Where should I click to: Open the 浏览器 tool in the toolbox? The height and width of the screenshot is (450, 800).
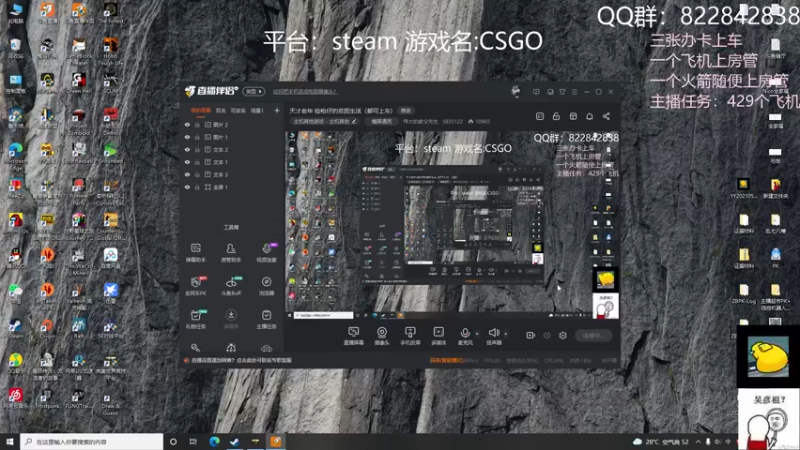click(x=266, y=286)
